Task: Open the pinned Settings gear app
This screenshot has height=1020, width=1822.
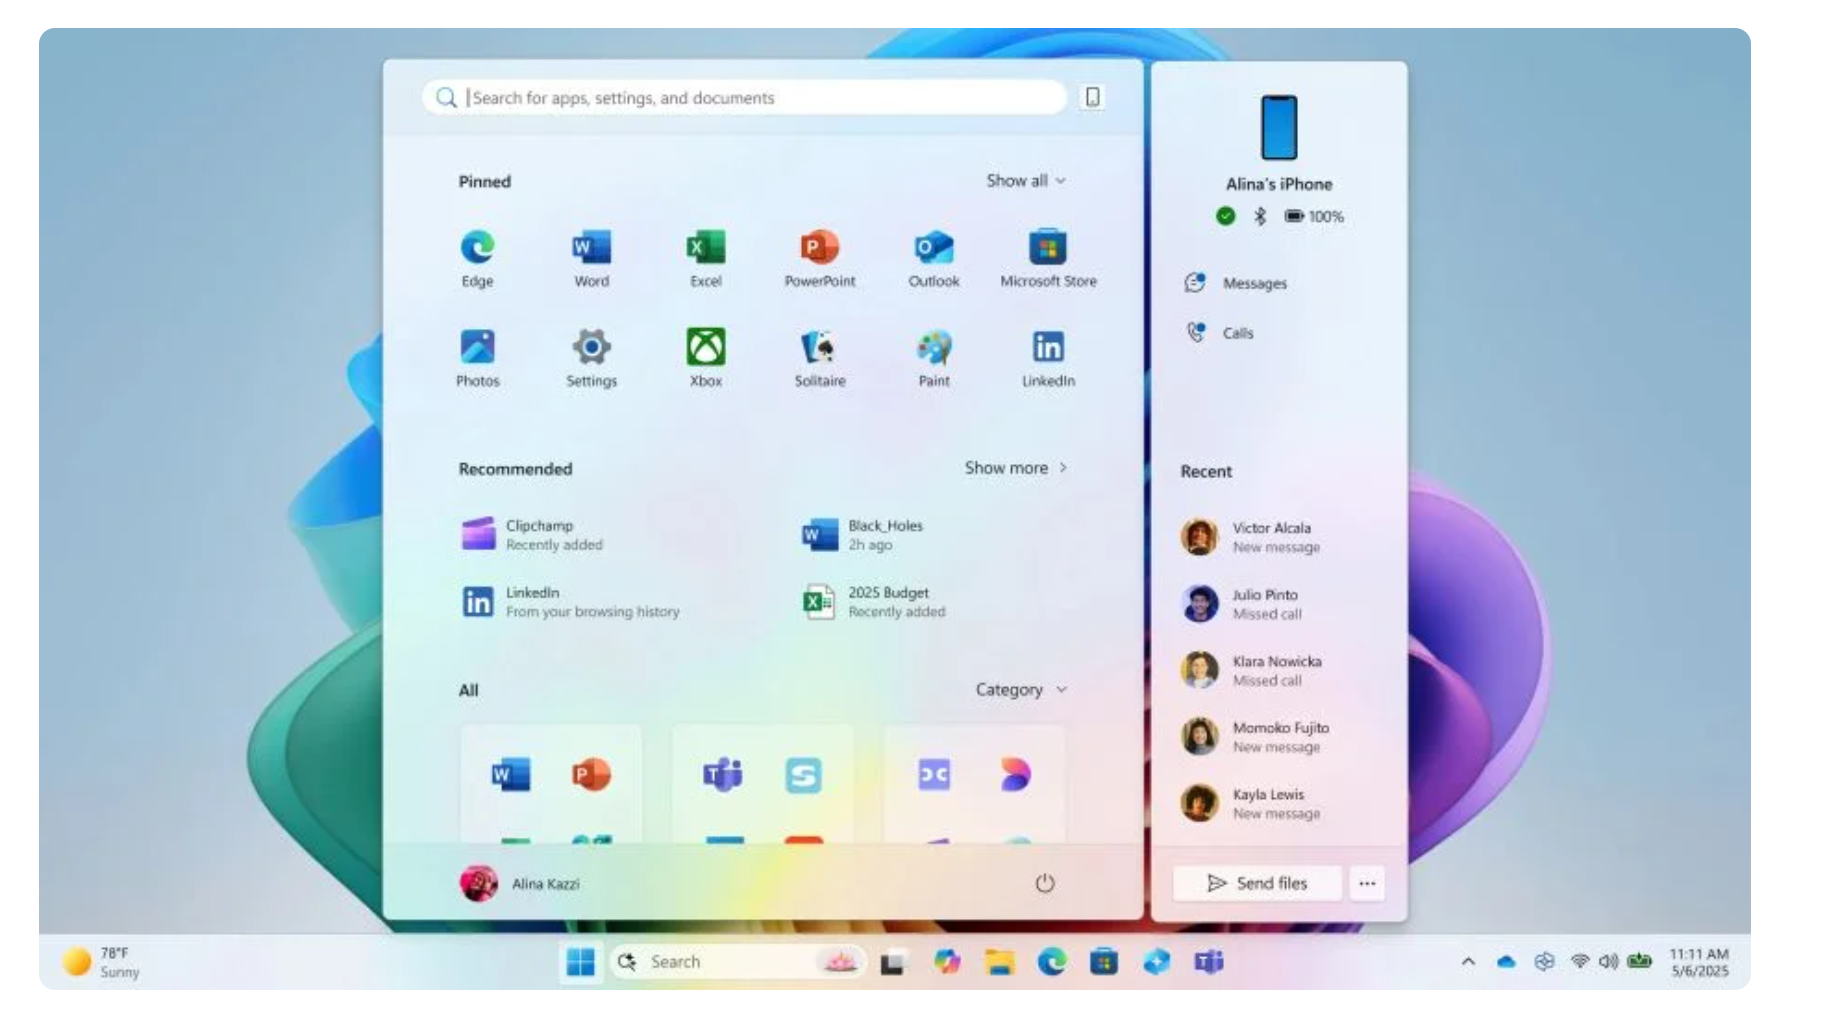Action: pyautogui.click(x=591, y=358)
